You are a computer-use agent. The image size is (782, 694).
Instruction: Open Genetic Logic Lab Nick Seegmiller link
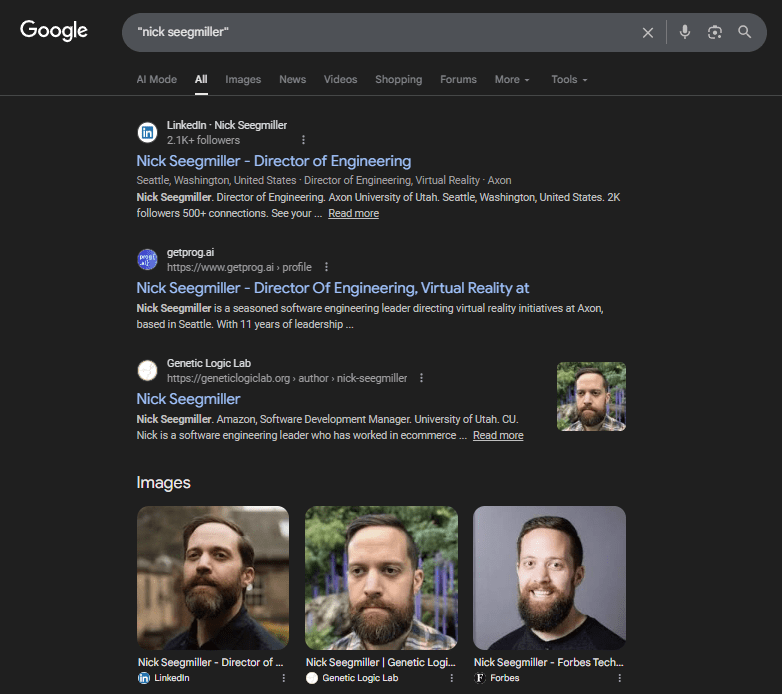[x=188, y=399]
